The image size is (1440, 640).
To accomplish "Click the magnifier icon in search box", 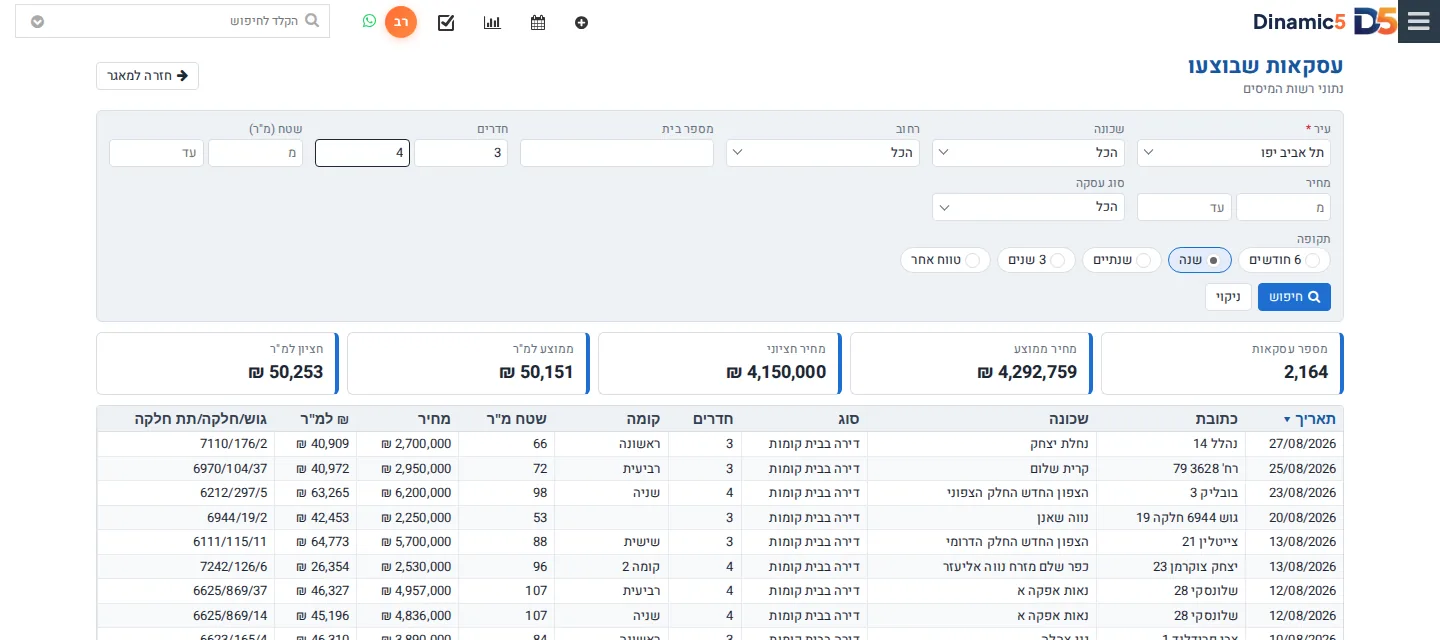I will tap(312, 20).
